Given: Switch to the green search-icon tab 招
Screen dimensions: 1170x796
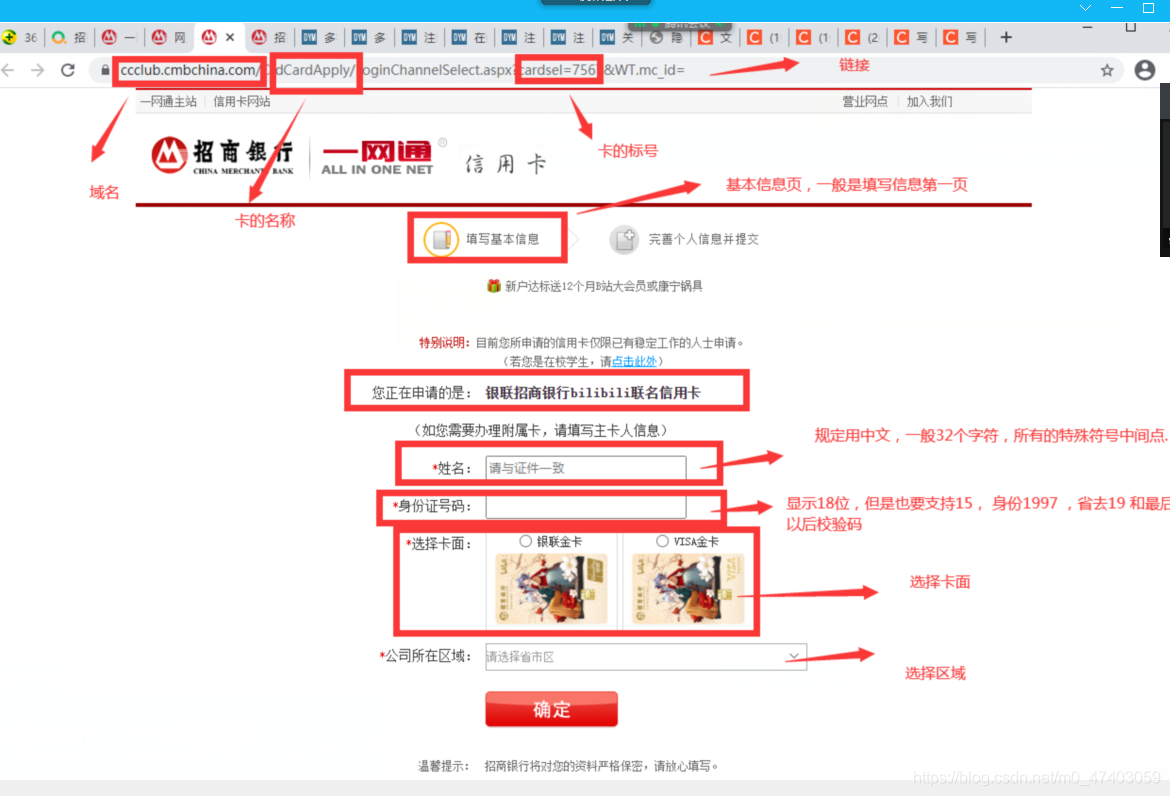Looking at the screenshot, I should pos(69,37).
